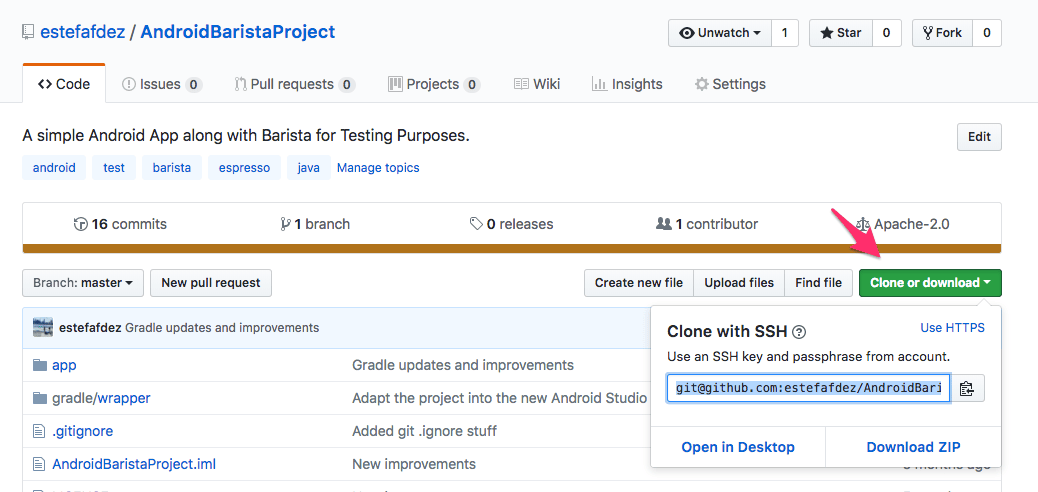Click the folder icon beside app
The image size is (1038, 492).
pos(40,365)
